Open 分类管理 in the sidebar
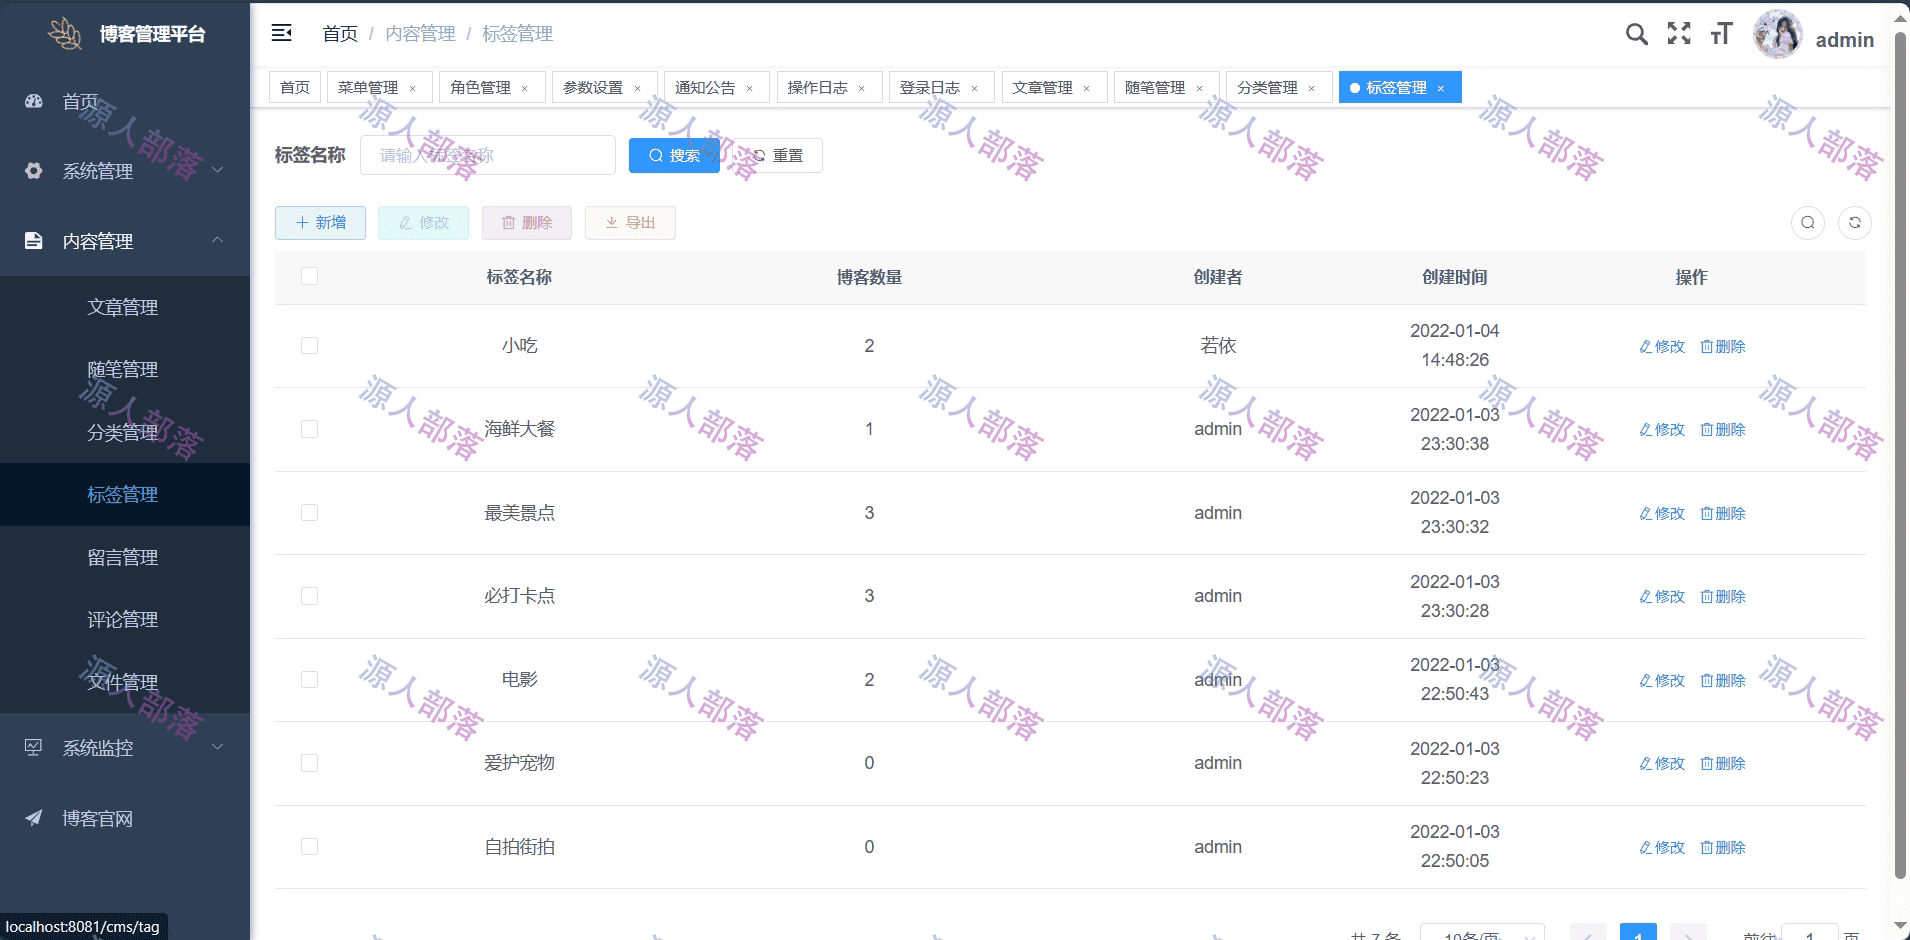This screenshot has height=940, width=1910. click(125, 432)
